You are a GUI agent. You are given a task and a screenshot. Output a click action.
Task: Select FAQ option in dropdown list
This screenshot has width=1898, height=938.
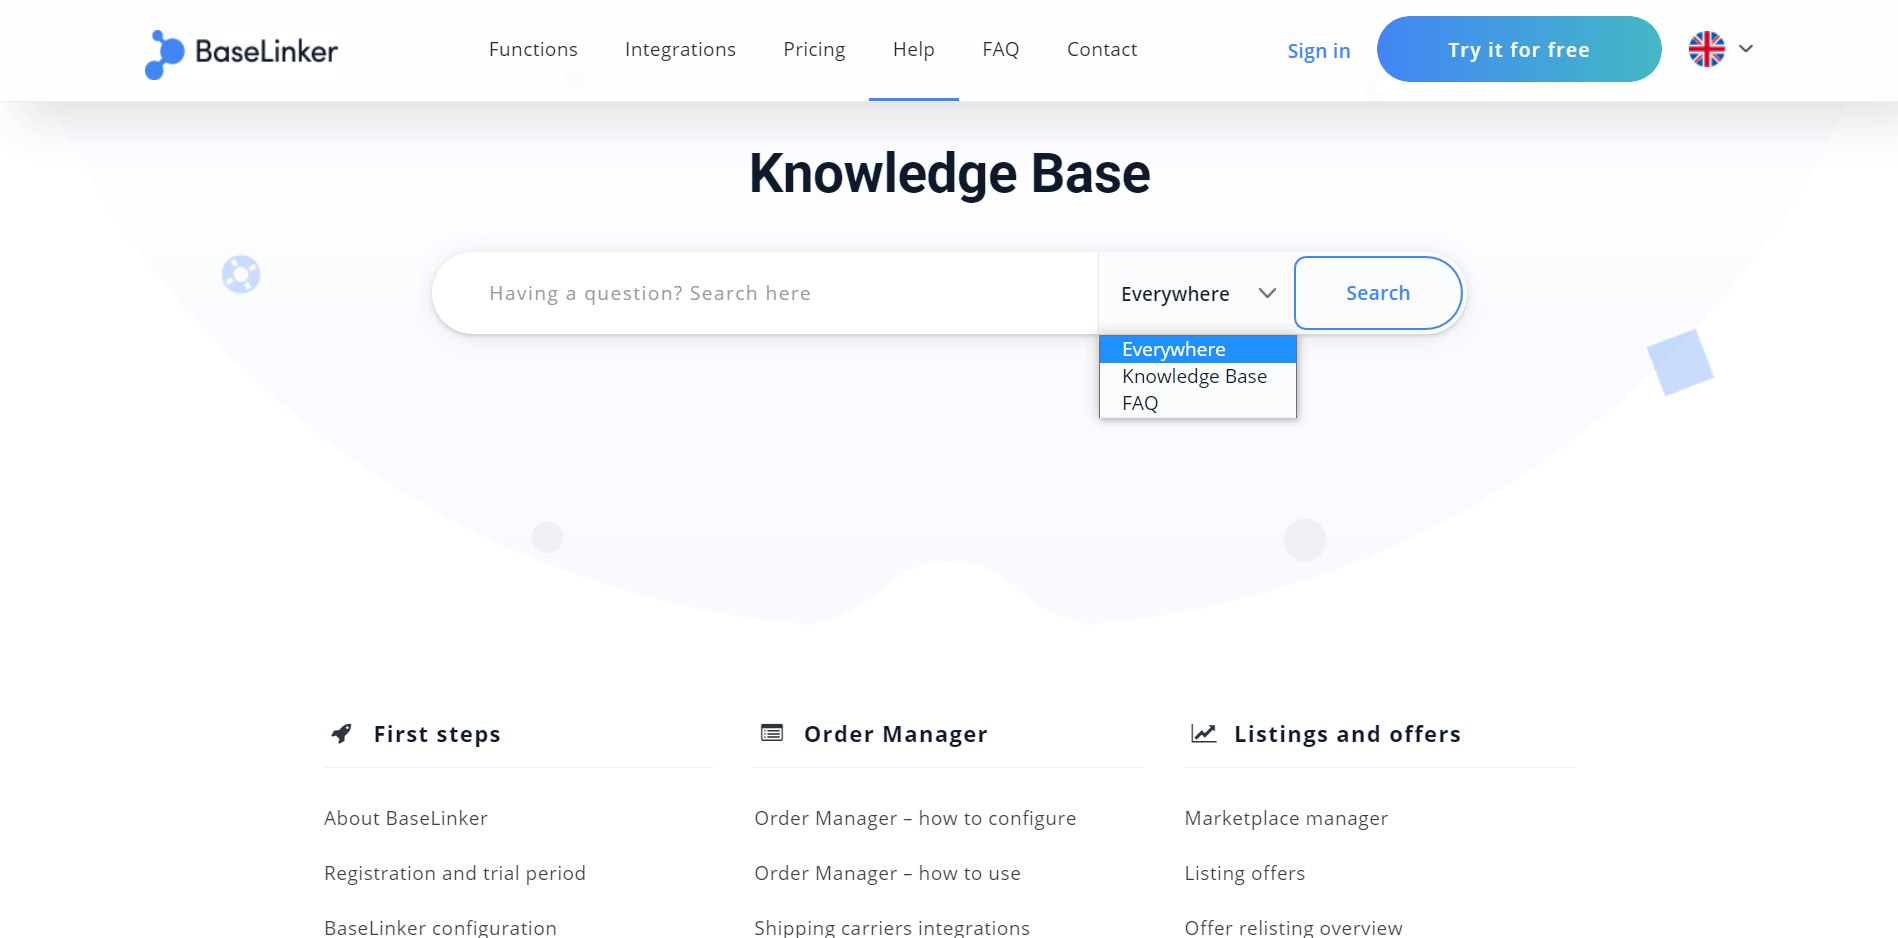(1198, 403)
